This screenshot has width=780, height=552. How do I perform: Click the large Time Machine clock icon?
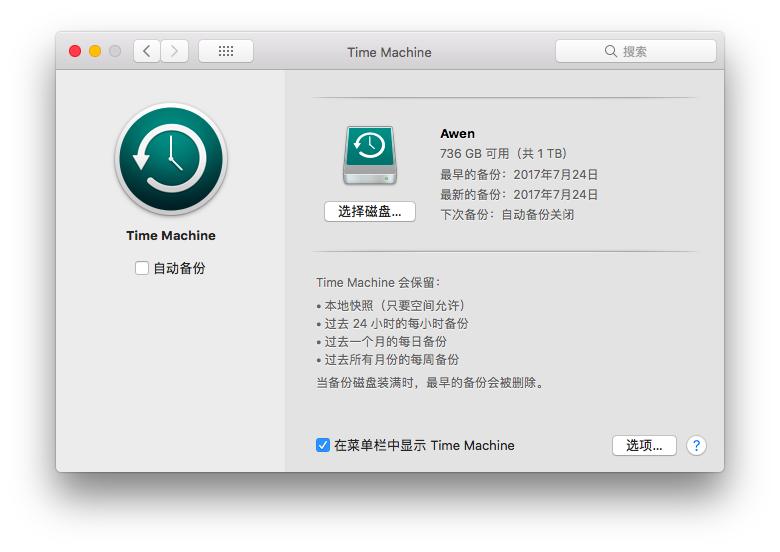pyautogui.click(x=171, y=159)
